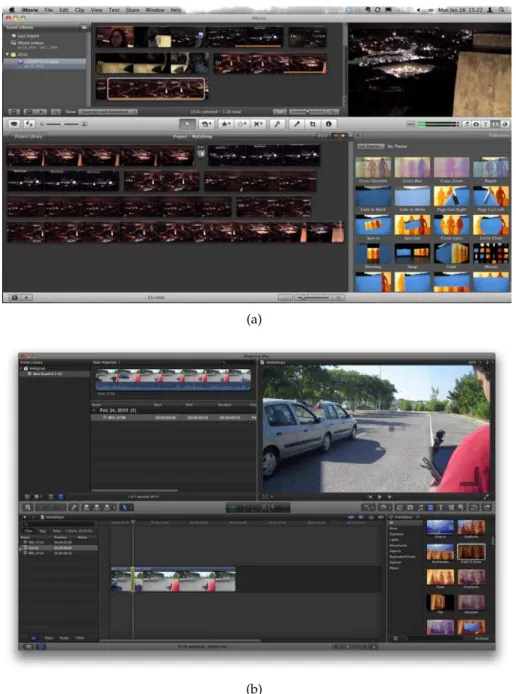Click the Set Theme button

point(371,147)
